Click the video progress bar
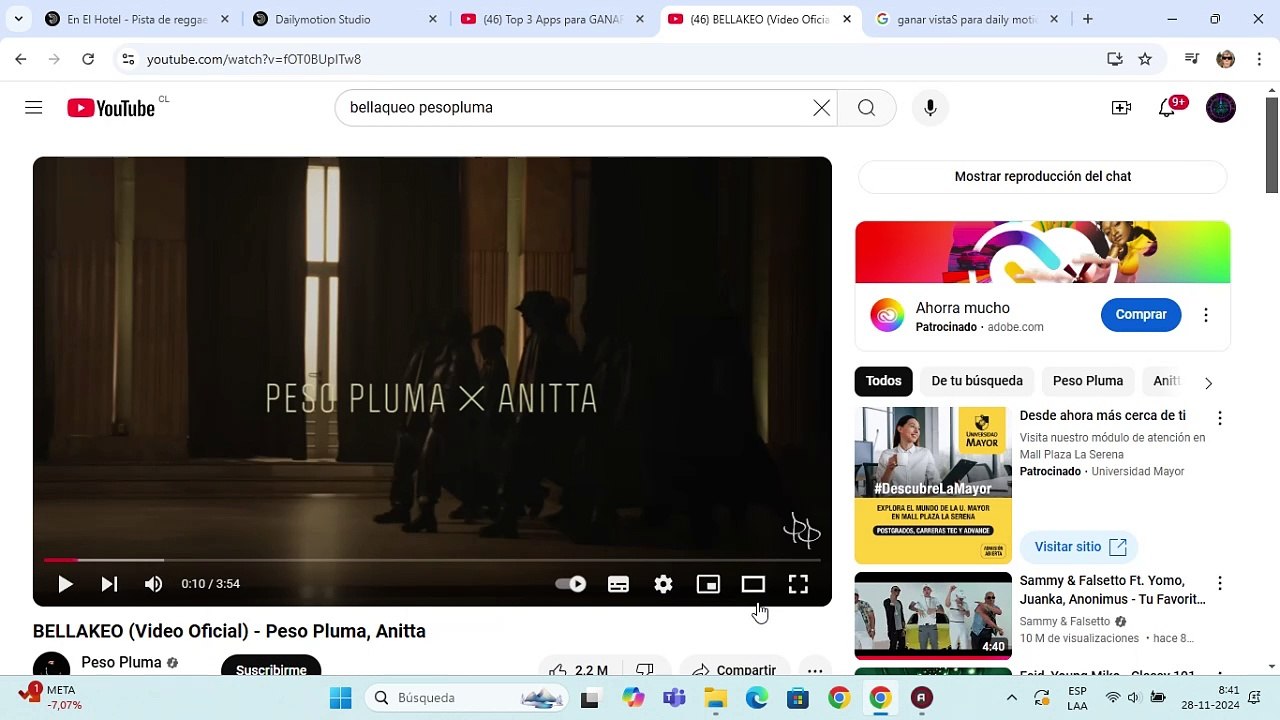The height and width of the screenshot is (720, 1280). (432, 560)
